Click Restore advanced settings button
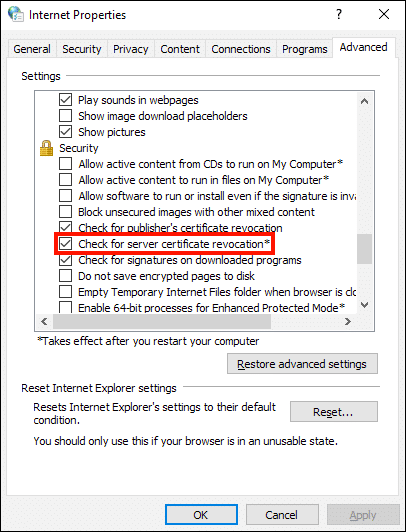406x532 pixels. tap(302, 364)
